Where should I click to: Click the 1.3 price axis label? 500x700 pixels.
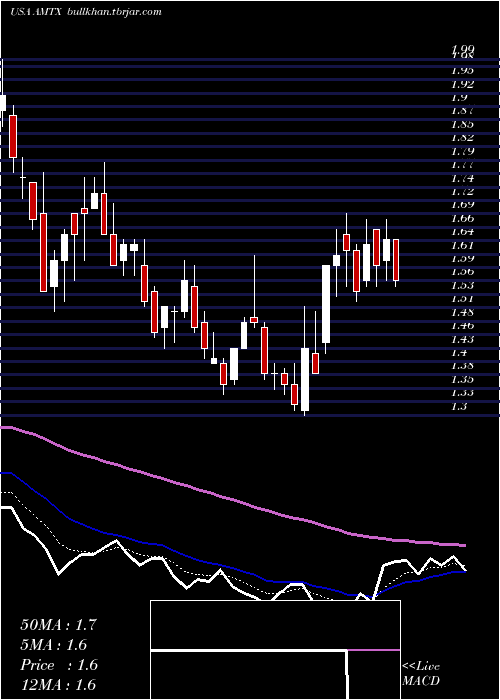click(x=459, y=406)
